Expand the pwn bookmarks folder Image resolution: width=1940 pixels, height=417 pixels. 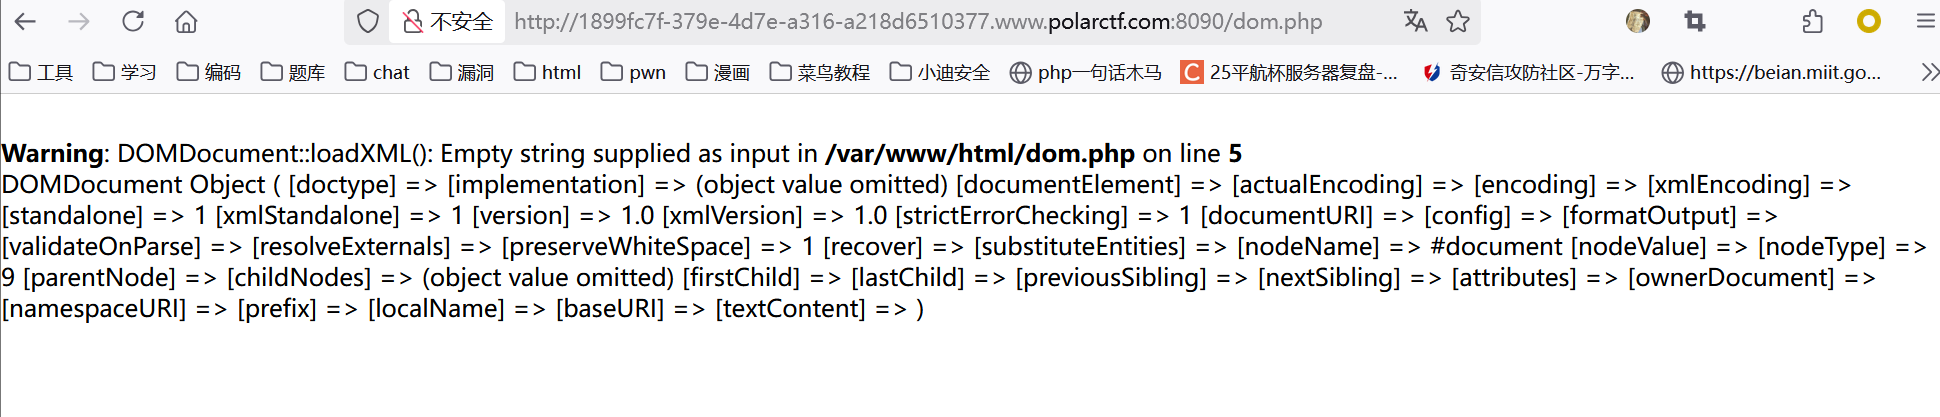coord(634,72)
